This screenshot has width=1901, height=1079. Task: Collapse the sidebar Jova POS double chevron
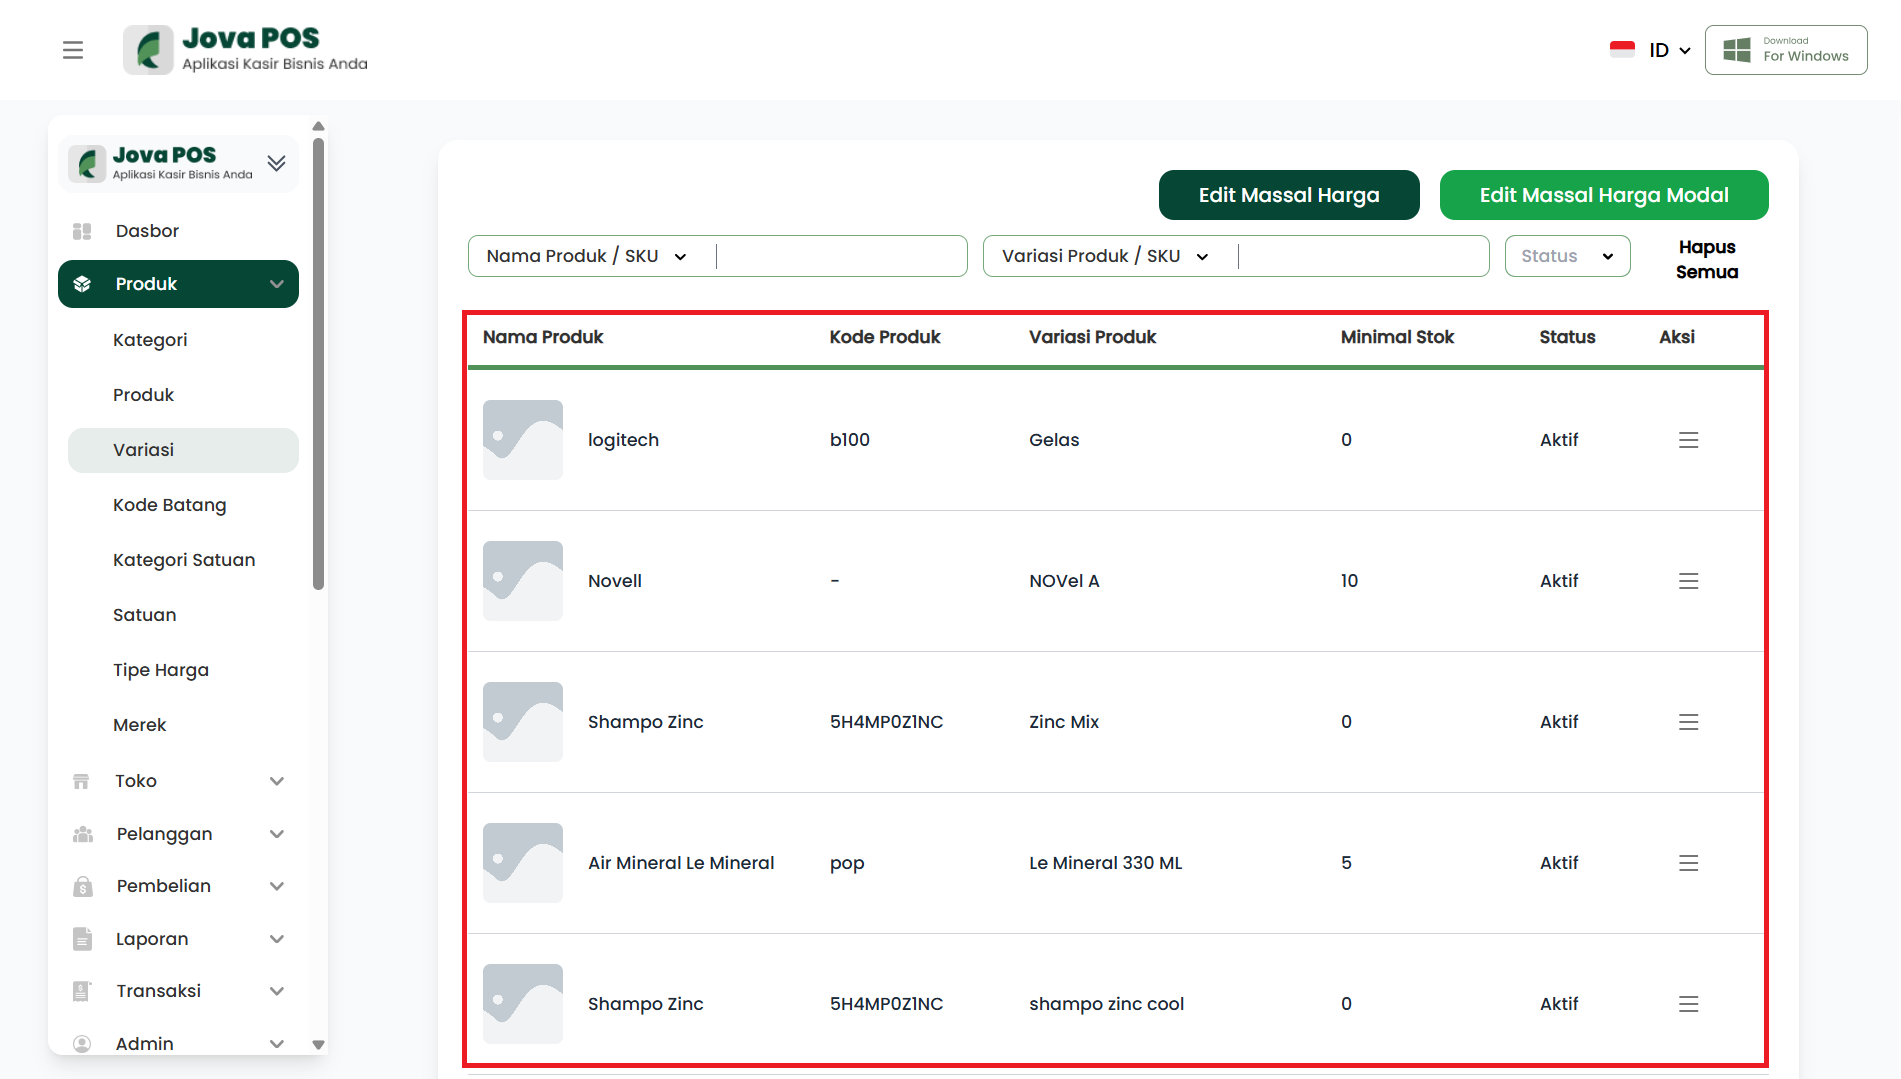(x=277, y=163)
